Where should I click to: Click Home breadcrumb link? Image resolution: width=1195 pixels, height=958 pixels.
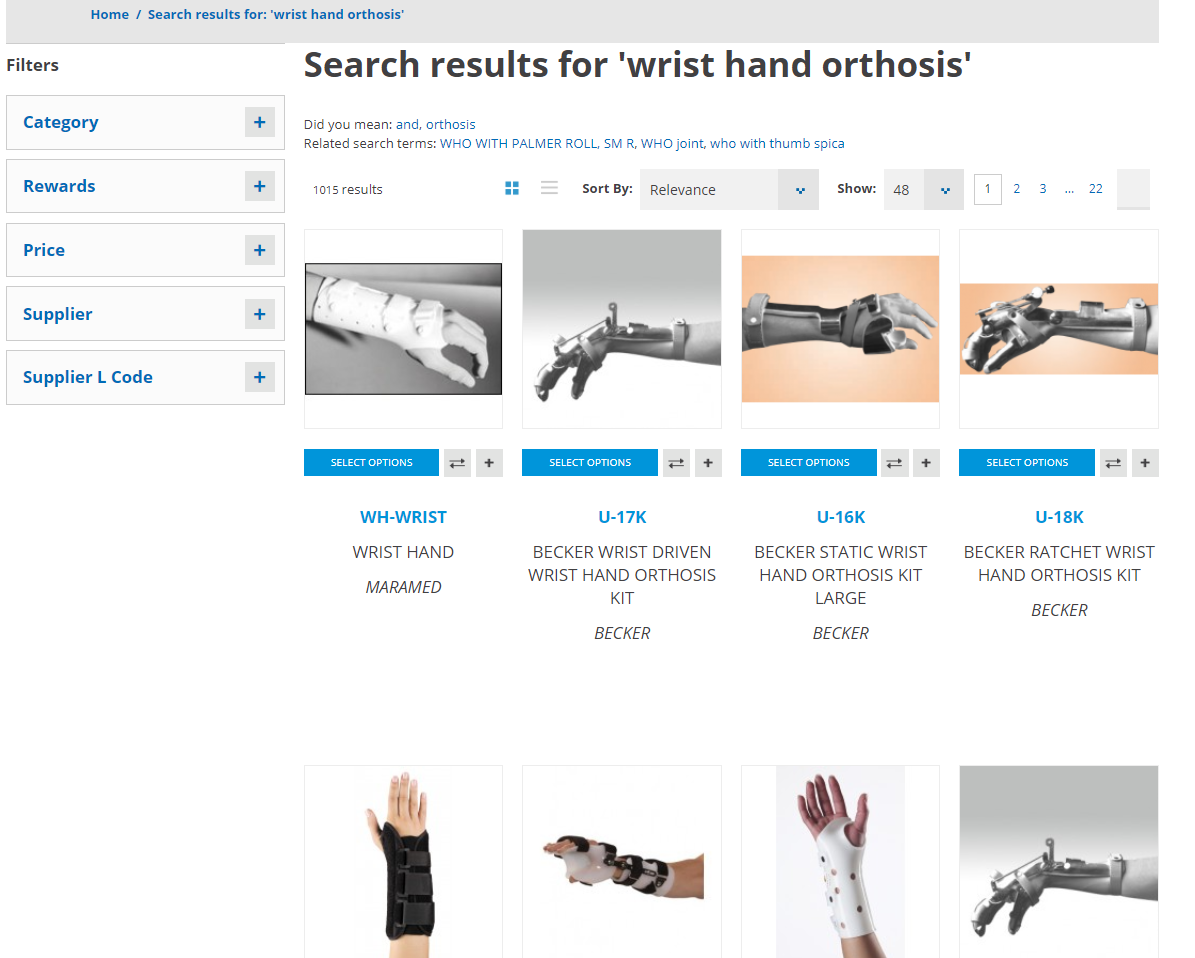(x=110, y=14)
